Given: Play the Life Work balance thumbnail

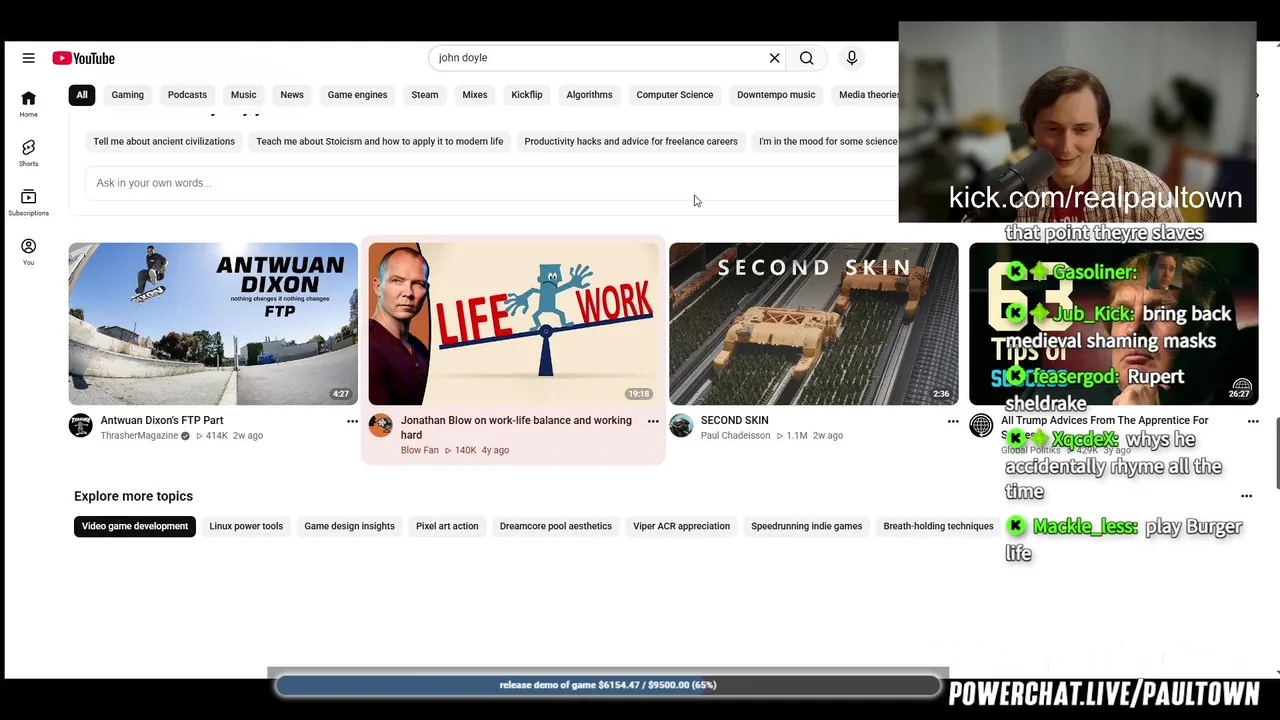Looking at the screenshot, I should point(513,324).
